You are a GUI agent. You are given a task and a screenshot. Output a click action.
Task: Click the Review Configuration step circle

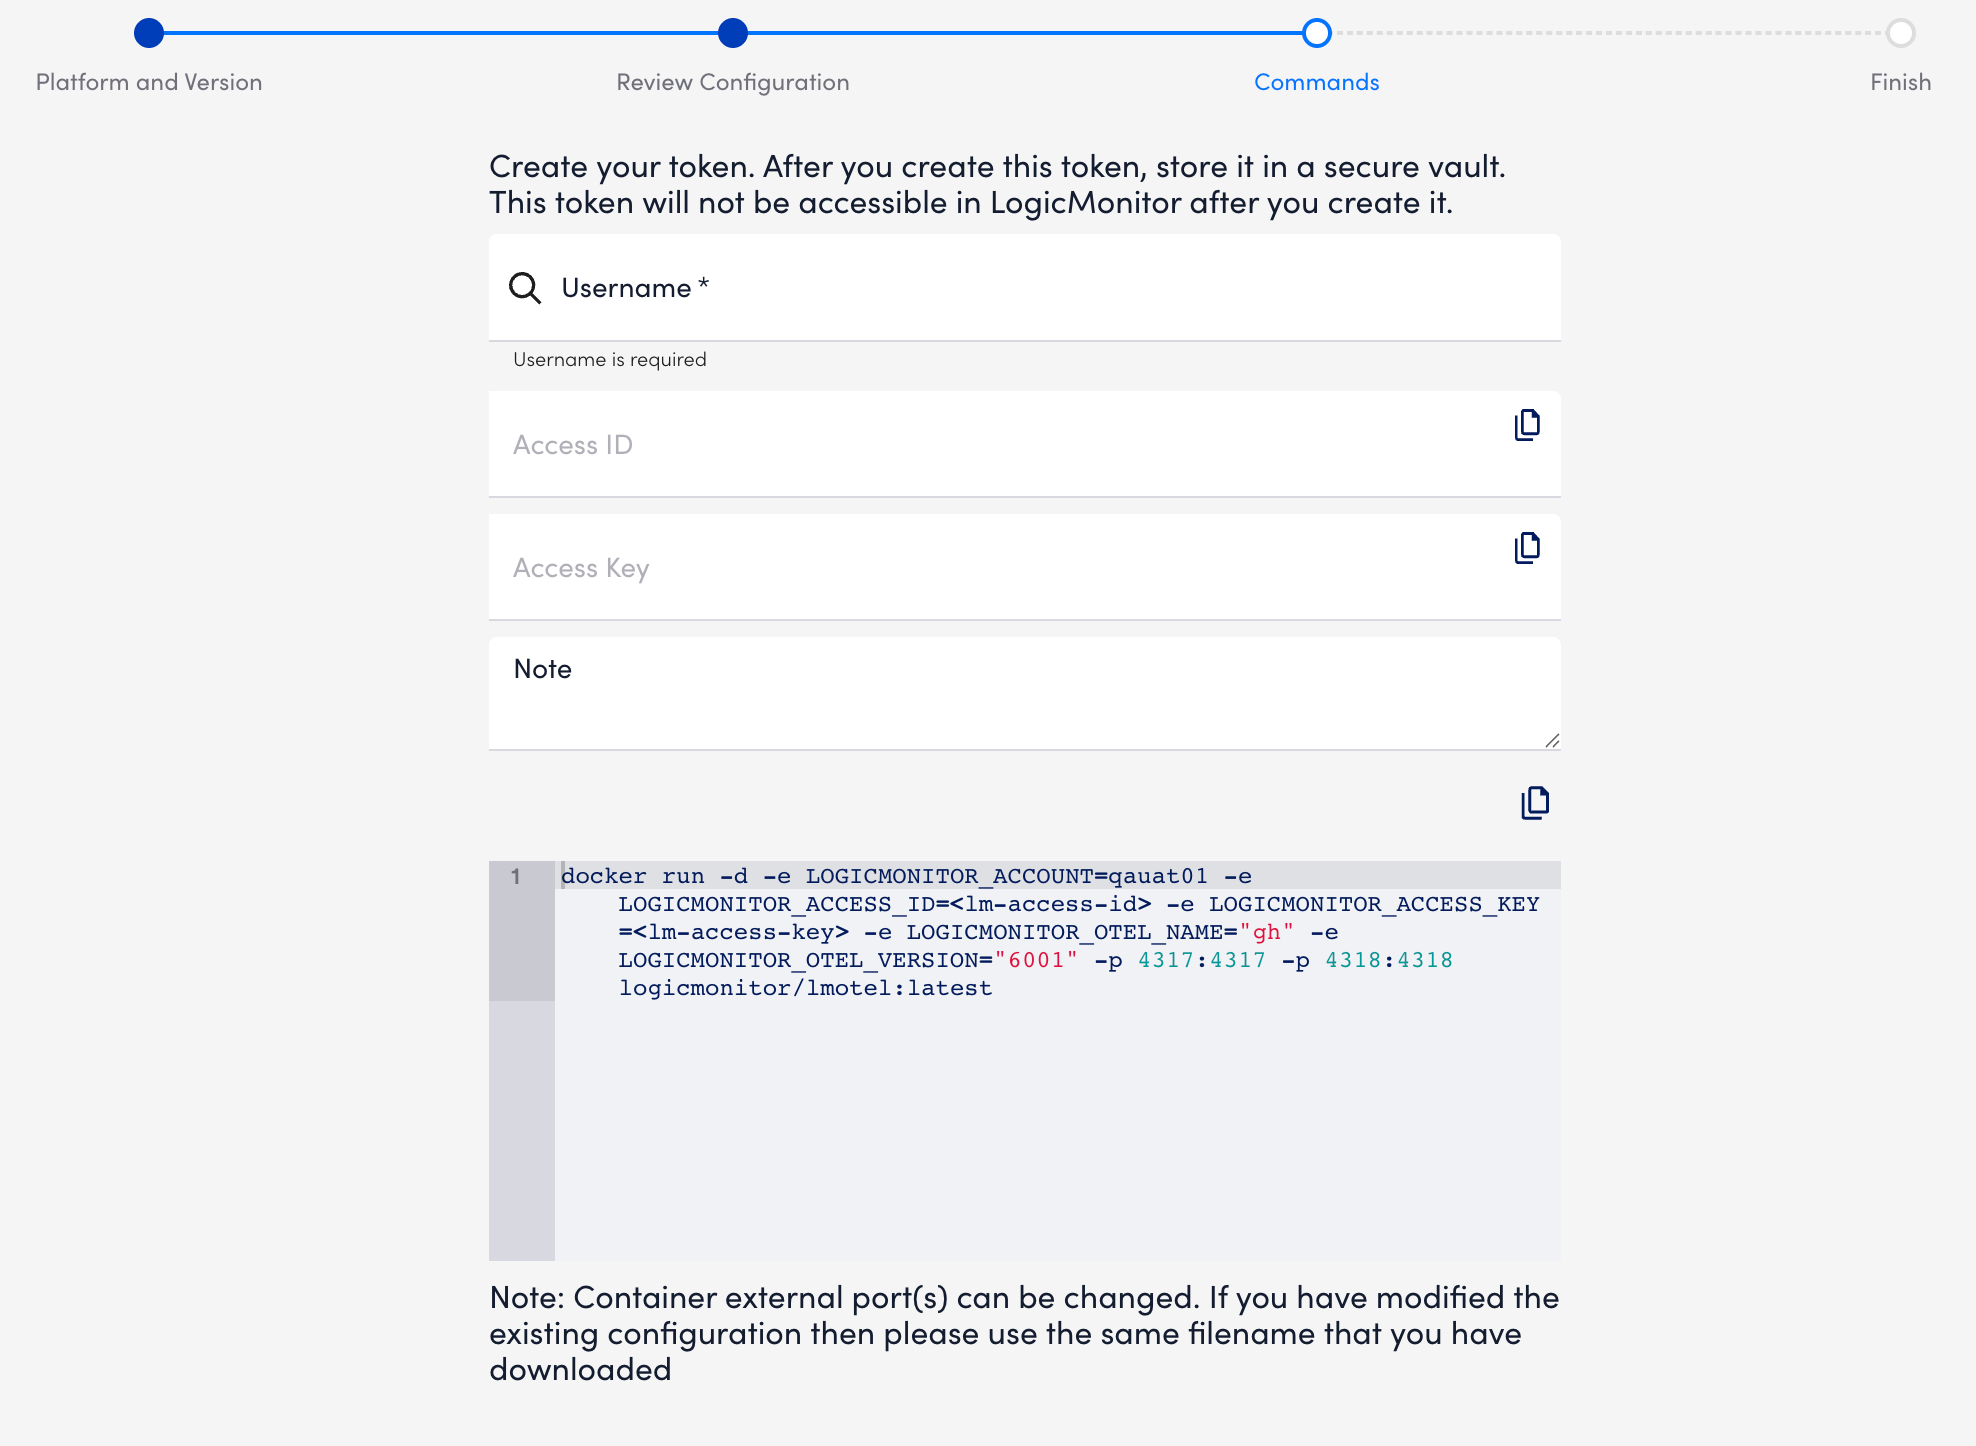tap(733, 33)
